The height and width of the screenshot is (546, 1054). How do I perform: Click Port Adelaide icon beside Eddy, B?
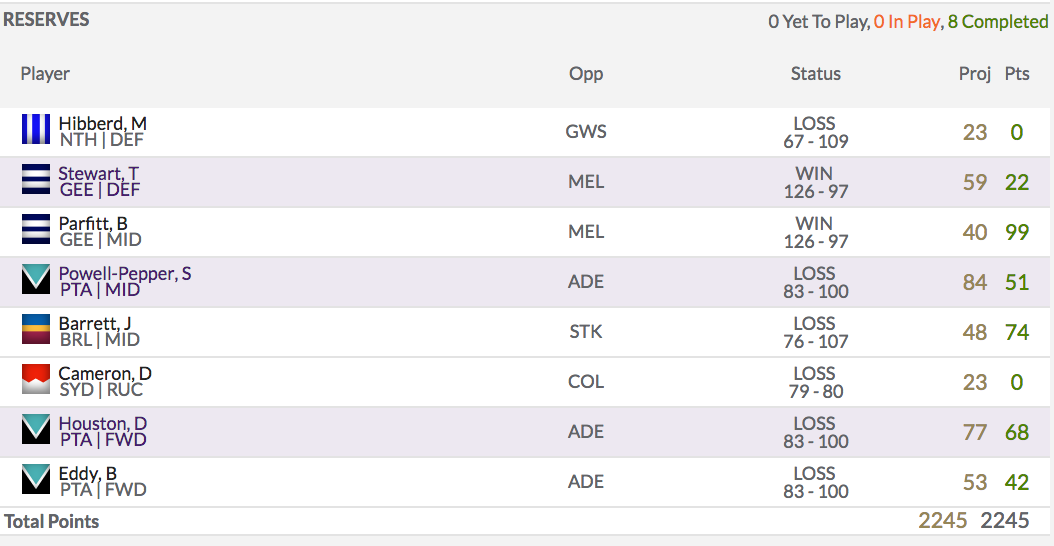click(x=36, y=479)
